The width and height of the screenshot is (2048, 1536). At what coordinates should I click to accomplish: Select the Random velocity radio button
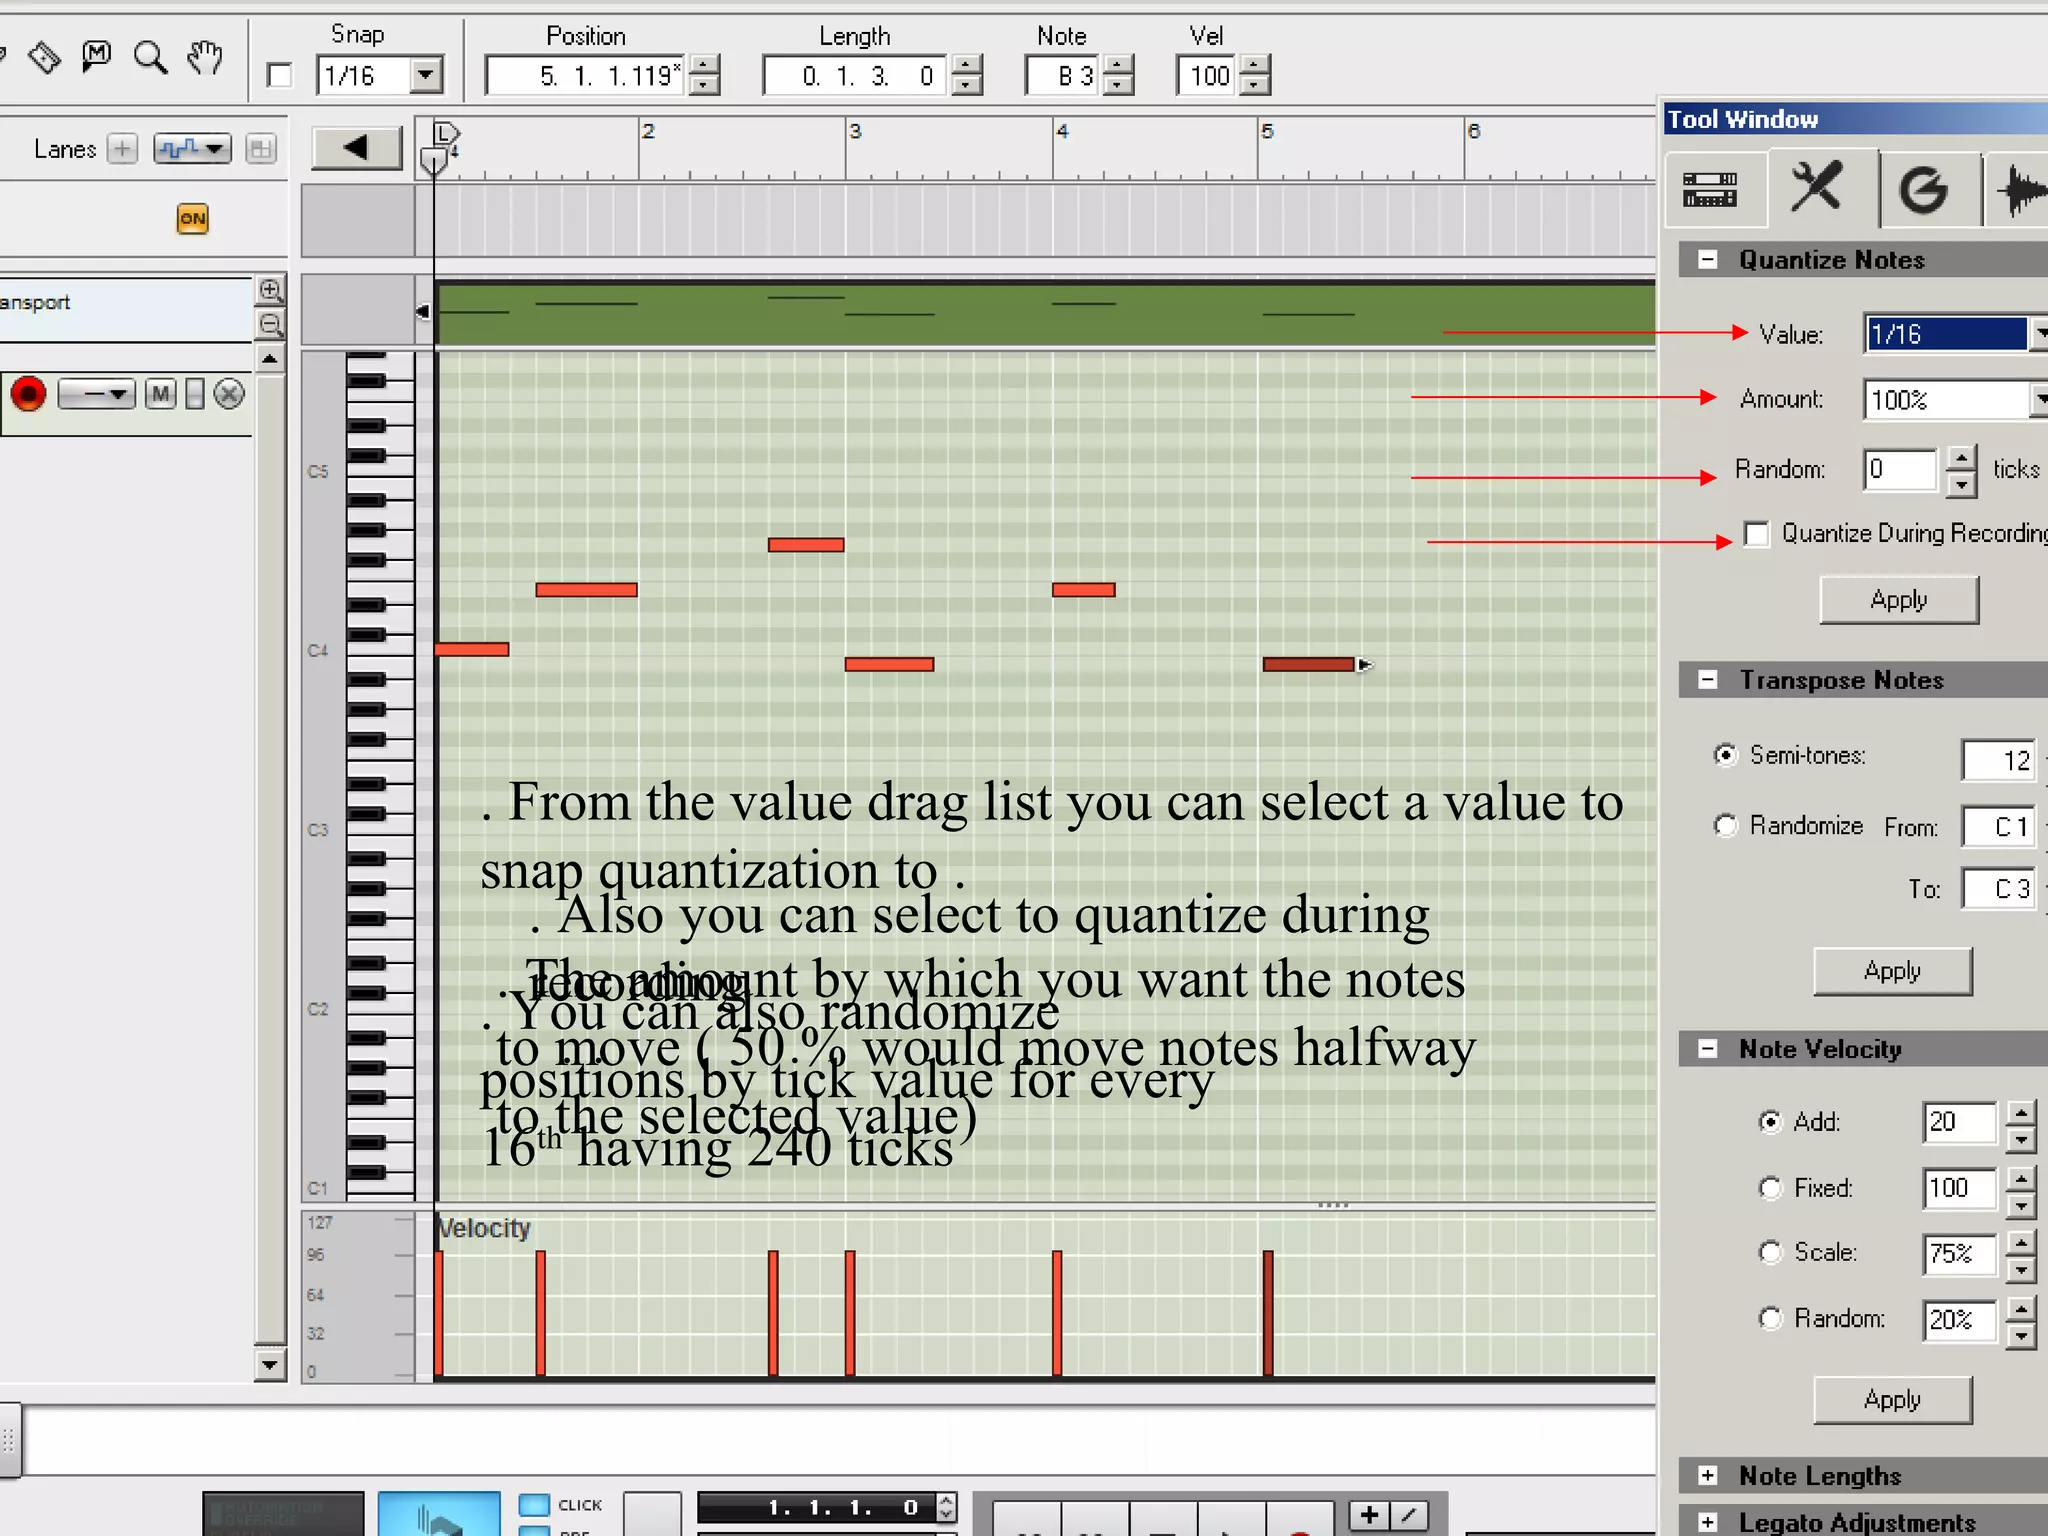(1771, 1319)
